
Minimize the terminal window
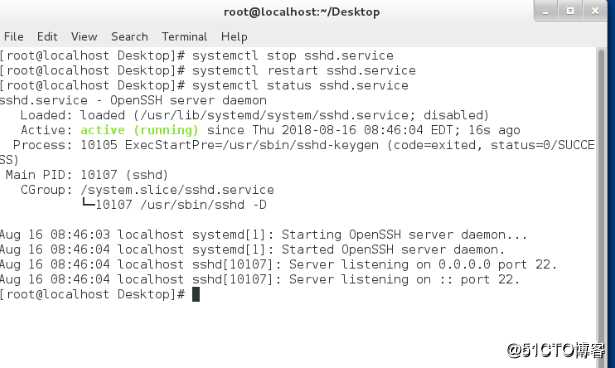[x=546, y=11]
